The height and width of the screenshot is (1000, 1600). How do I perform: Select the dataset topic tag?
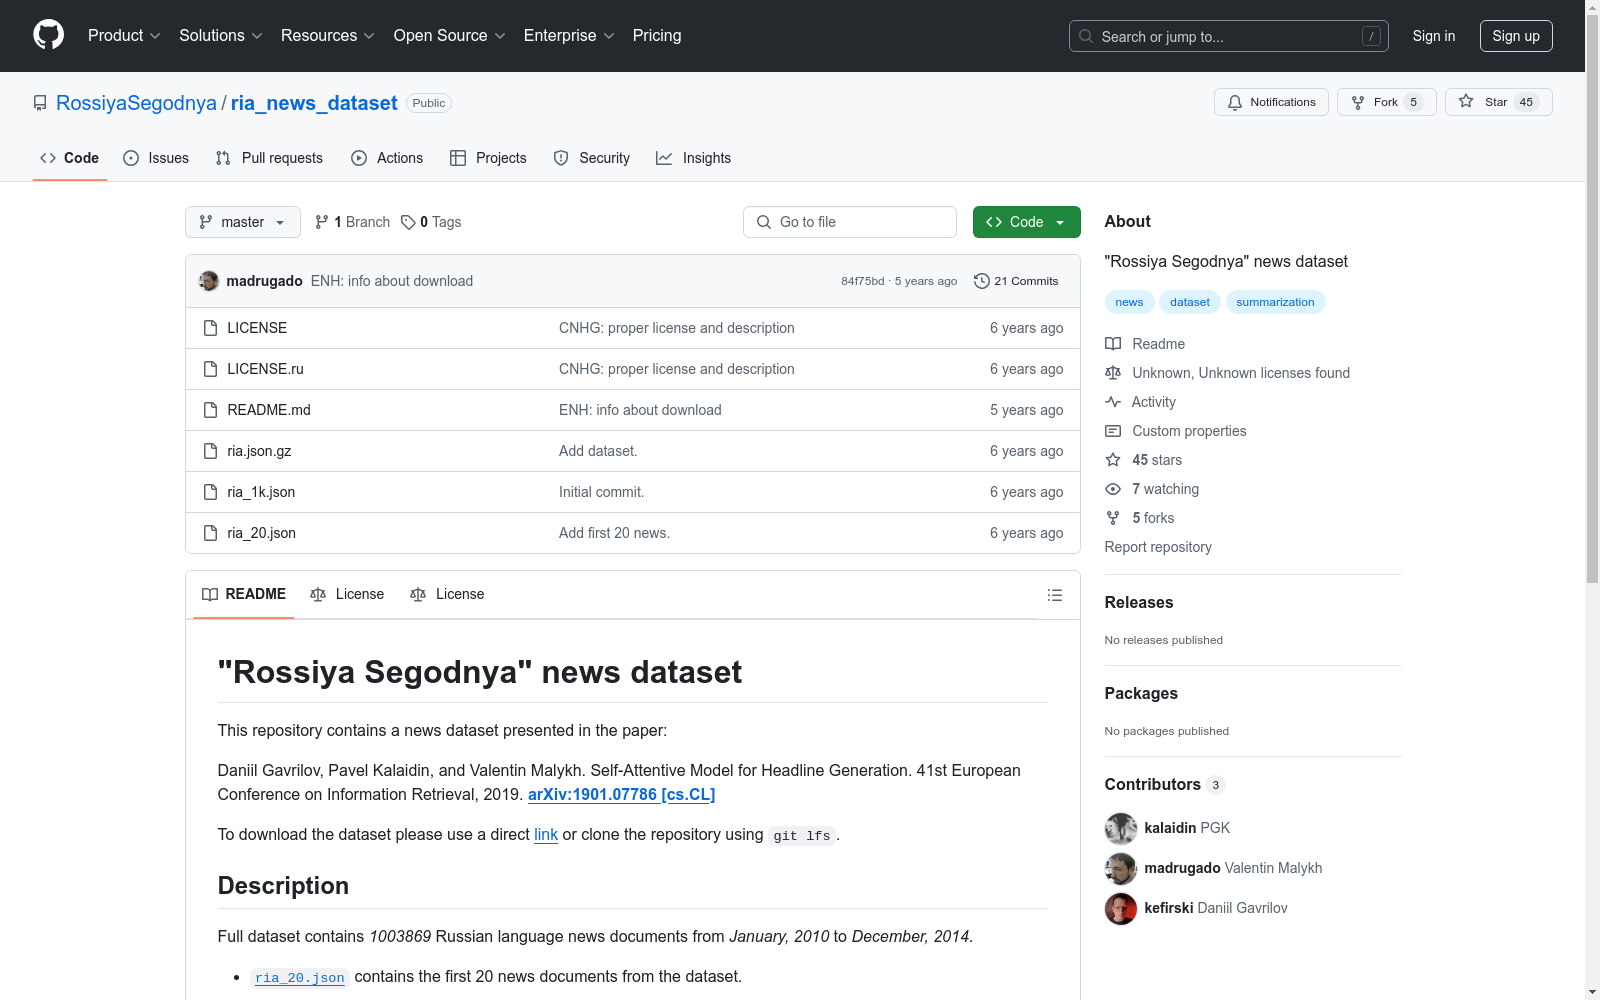1190,302
